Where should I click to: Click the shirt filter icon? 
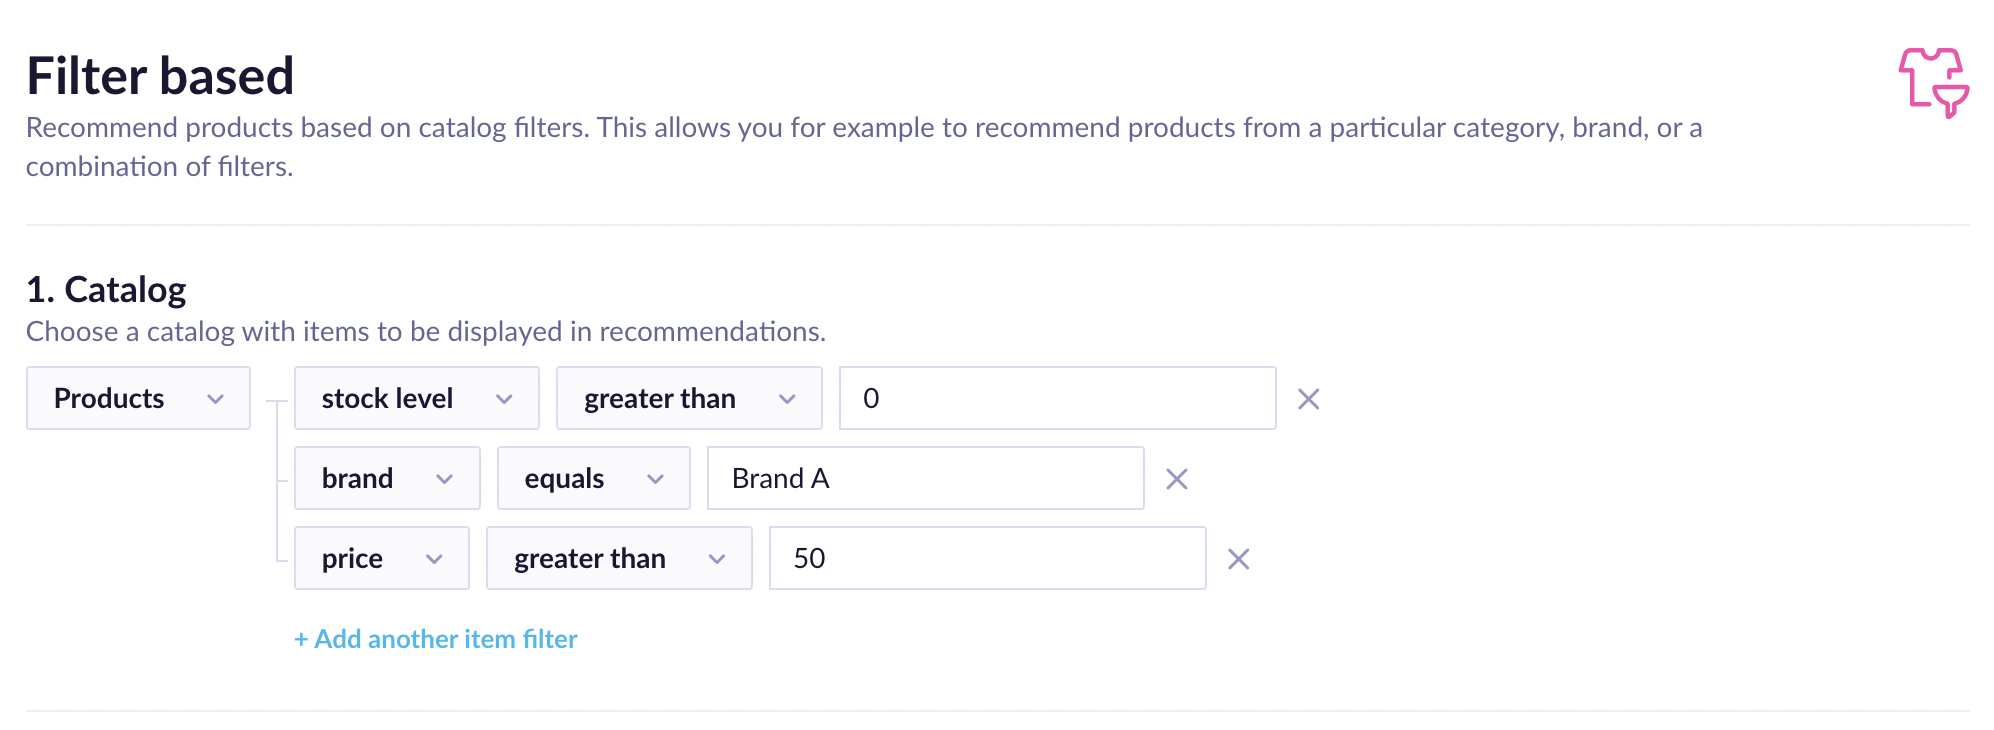1933,82
